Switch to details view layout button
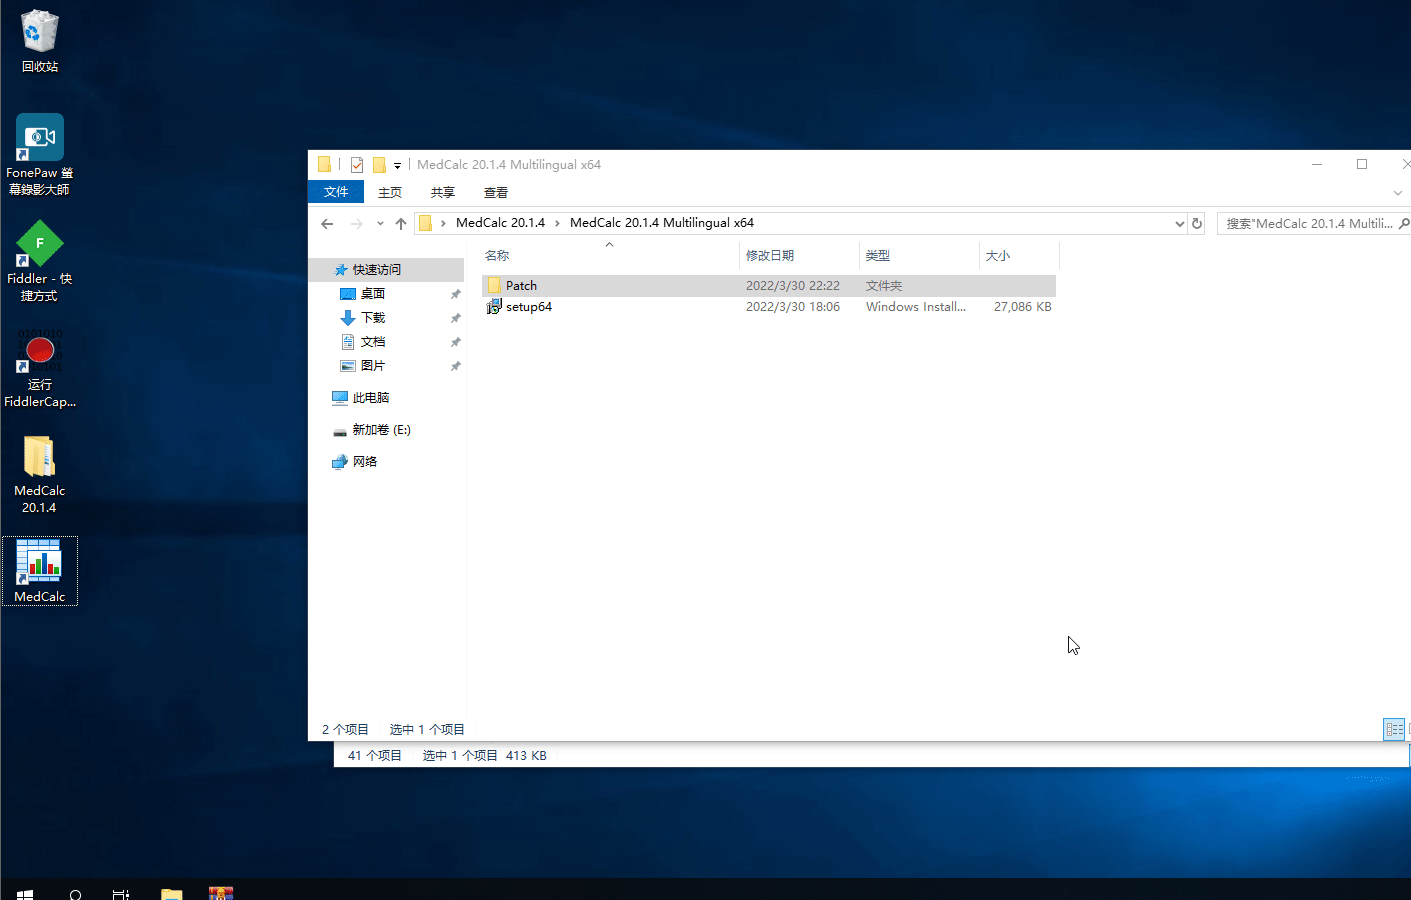 click(x=1394, y=729)
